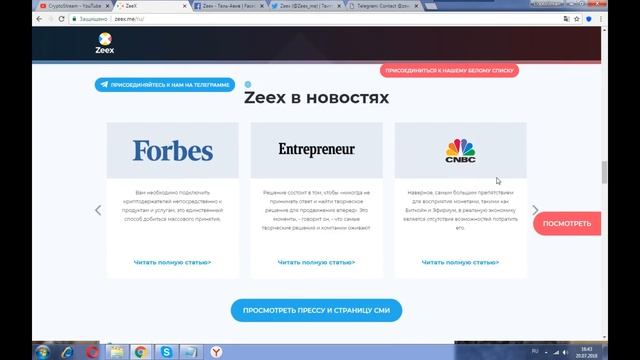Click the network signal icon in tray
Screen dimensions: 640x360
556,352
